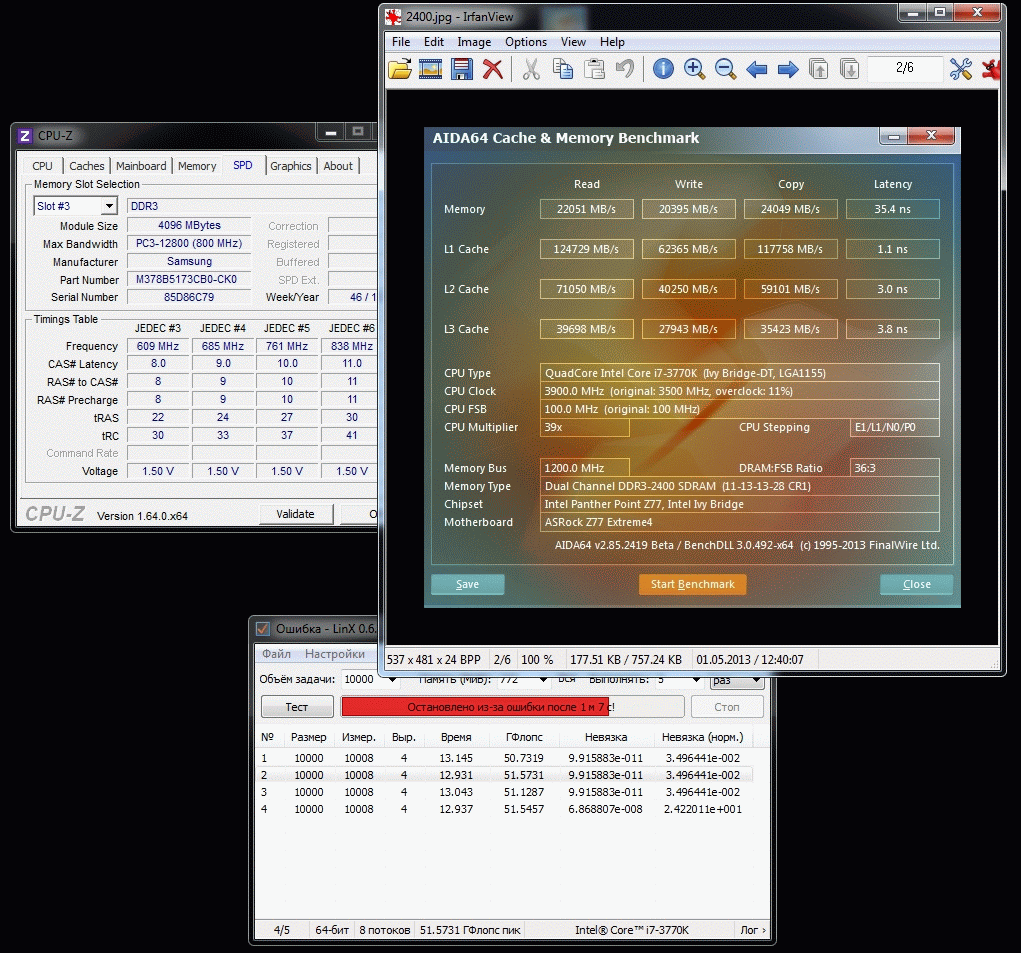Select the SPD tab in CPU-Z
Viewport: 1021px width, 953px height.
pos(243,165)
